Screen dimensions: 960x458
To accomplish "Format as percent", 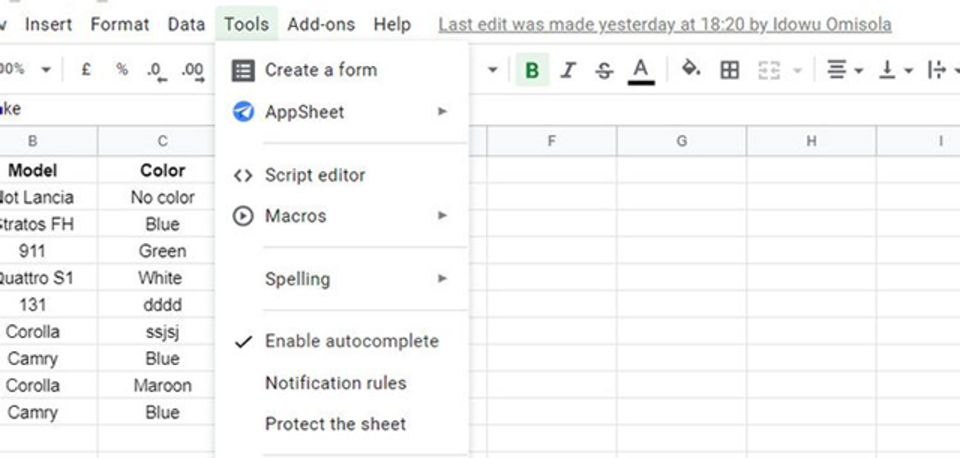I will 122,69.
